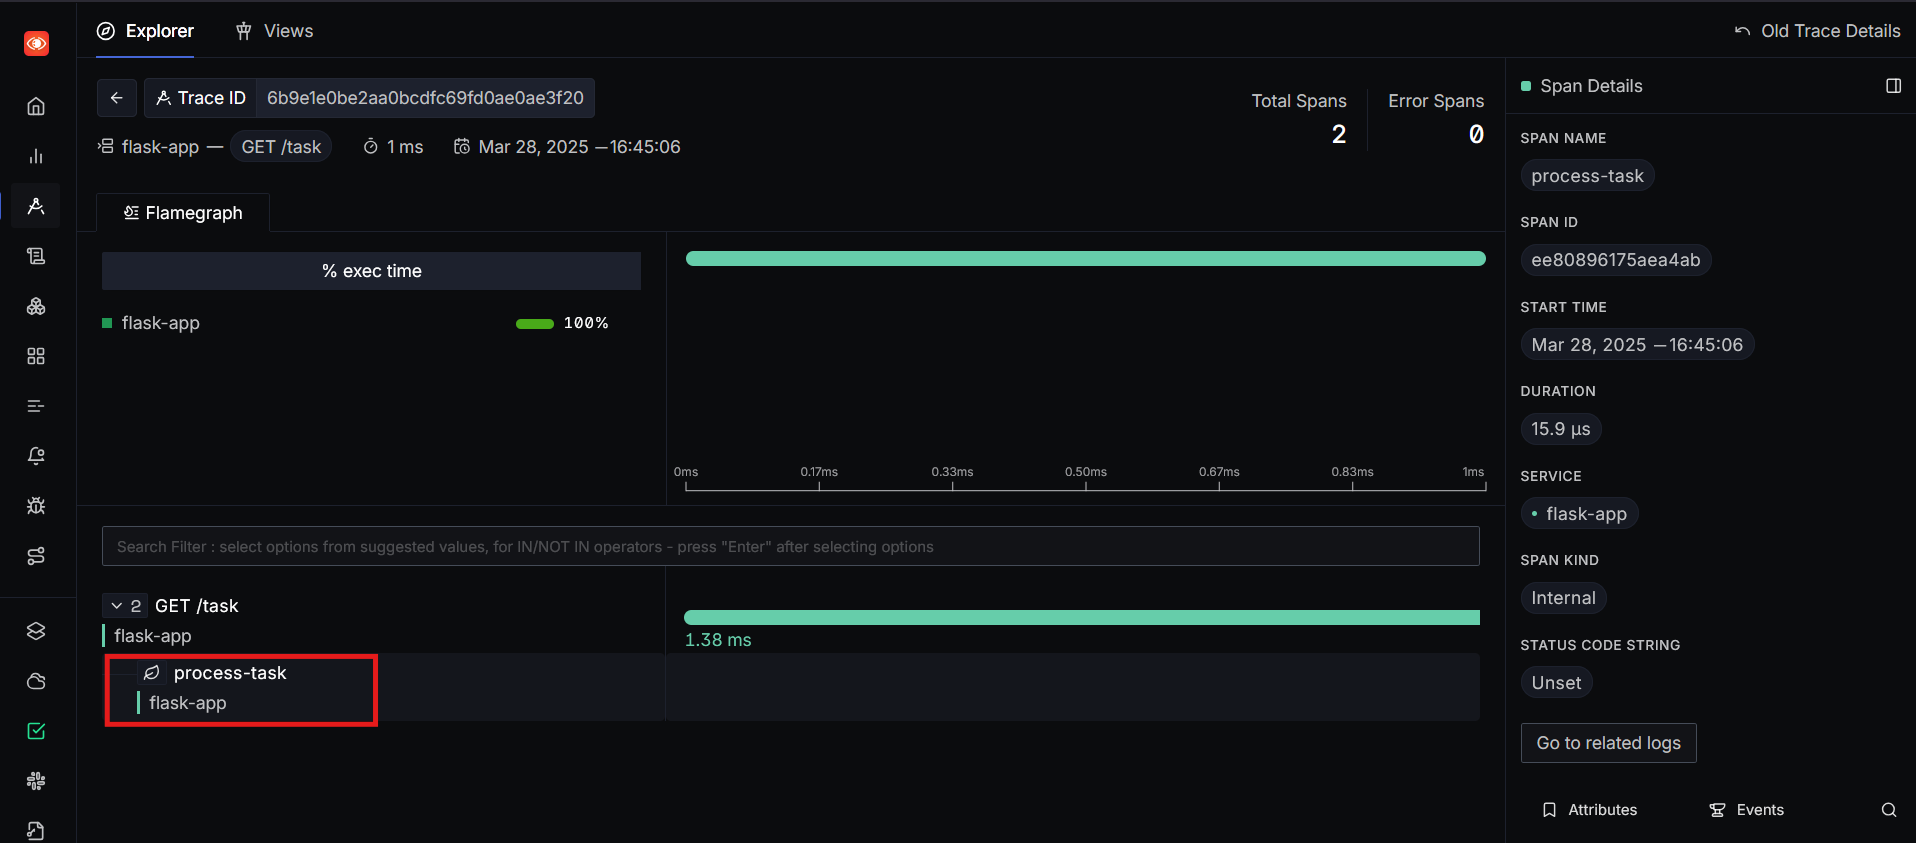Click flask-app green exec time bar
Screen dimensions: 1916x843
pyautogui.click(x=535, y=324)
